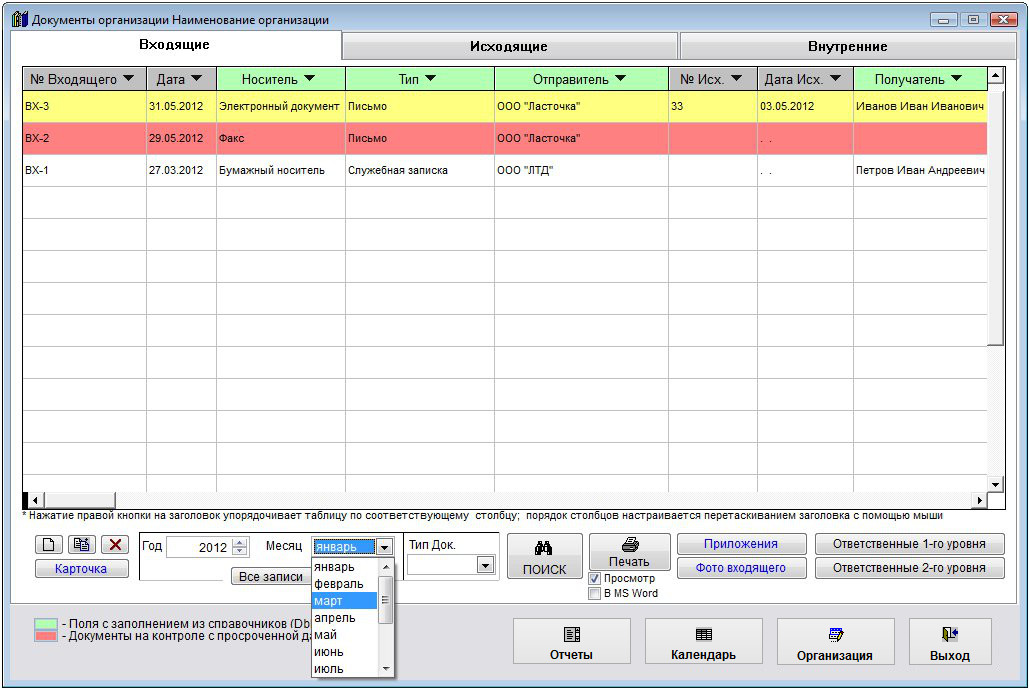
Task: Select май in month list
Action: point(345,635)
